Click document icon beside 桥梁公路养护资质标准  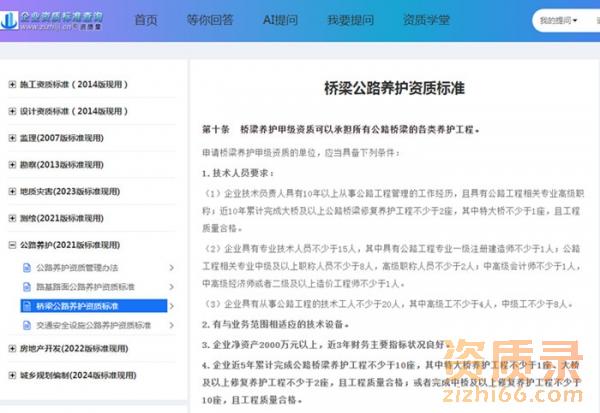pyautogui.click(x=26, y=306)
